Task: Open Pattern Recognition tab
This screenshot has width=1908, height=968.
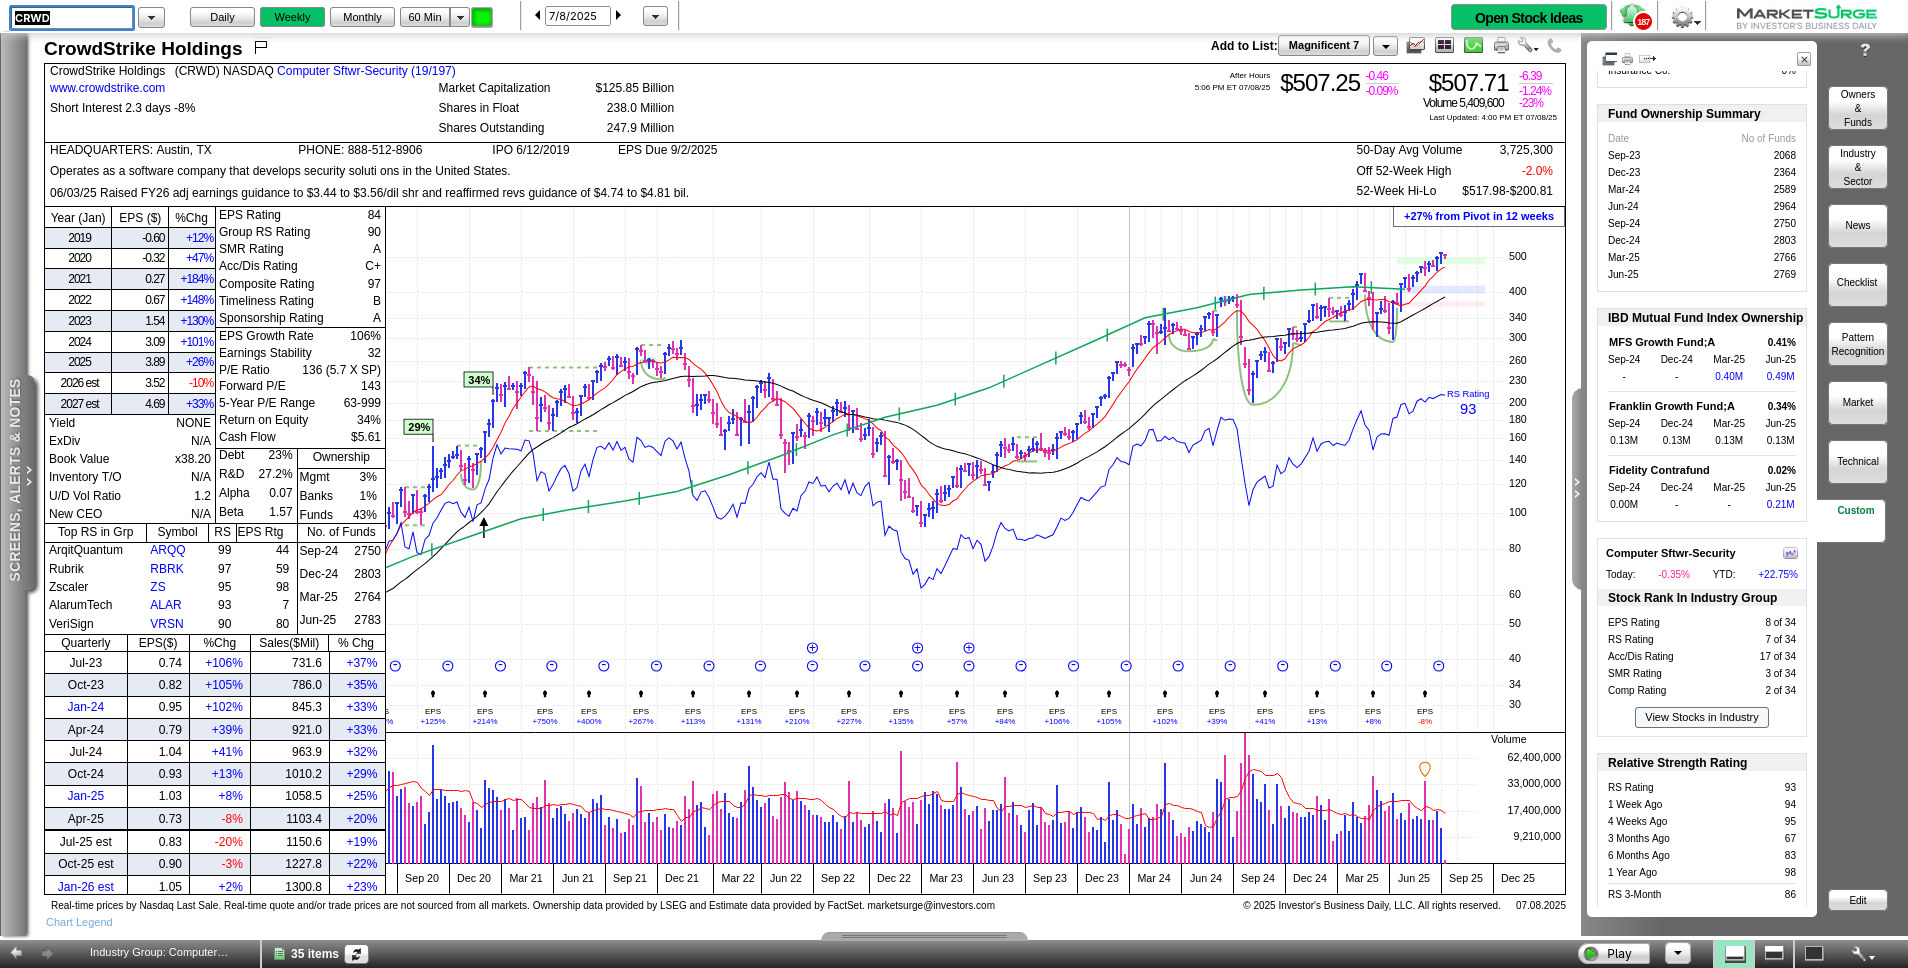Action: [x=1858, y=344]
